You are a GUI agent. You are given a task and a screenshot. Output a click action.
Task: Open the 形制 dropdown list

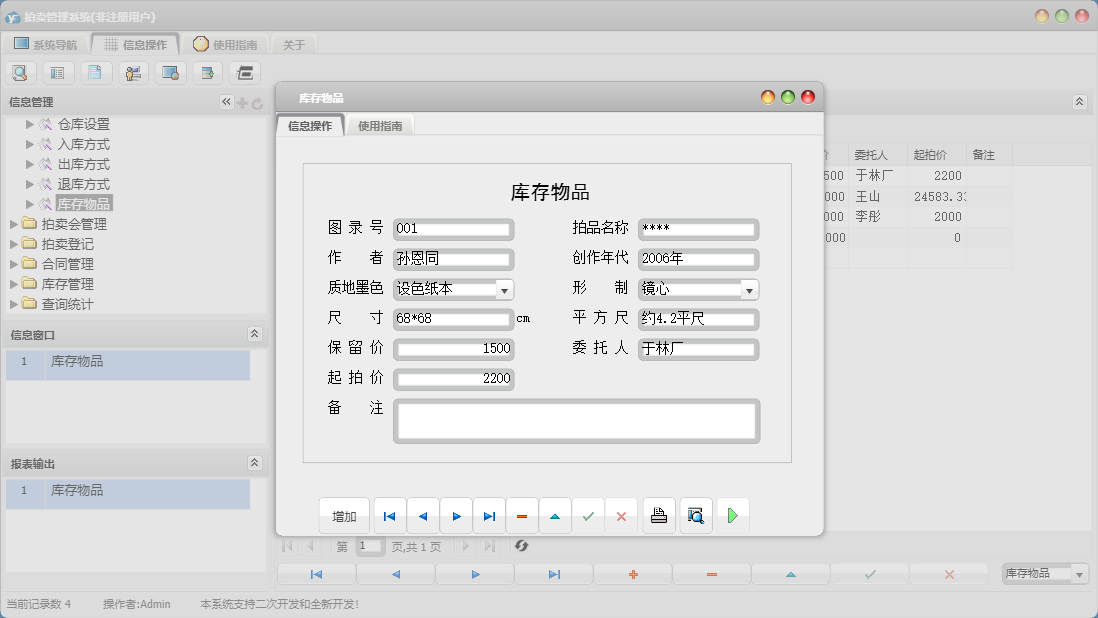click(749, 290)
